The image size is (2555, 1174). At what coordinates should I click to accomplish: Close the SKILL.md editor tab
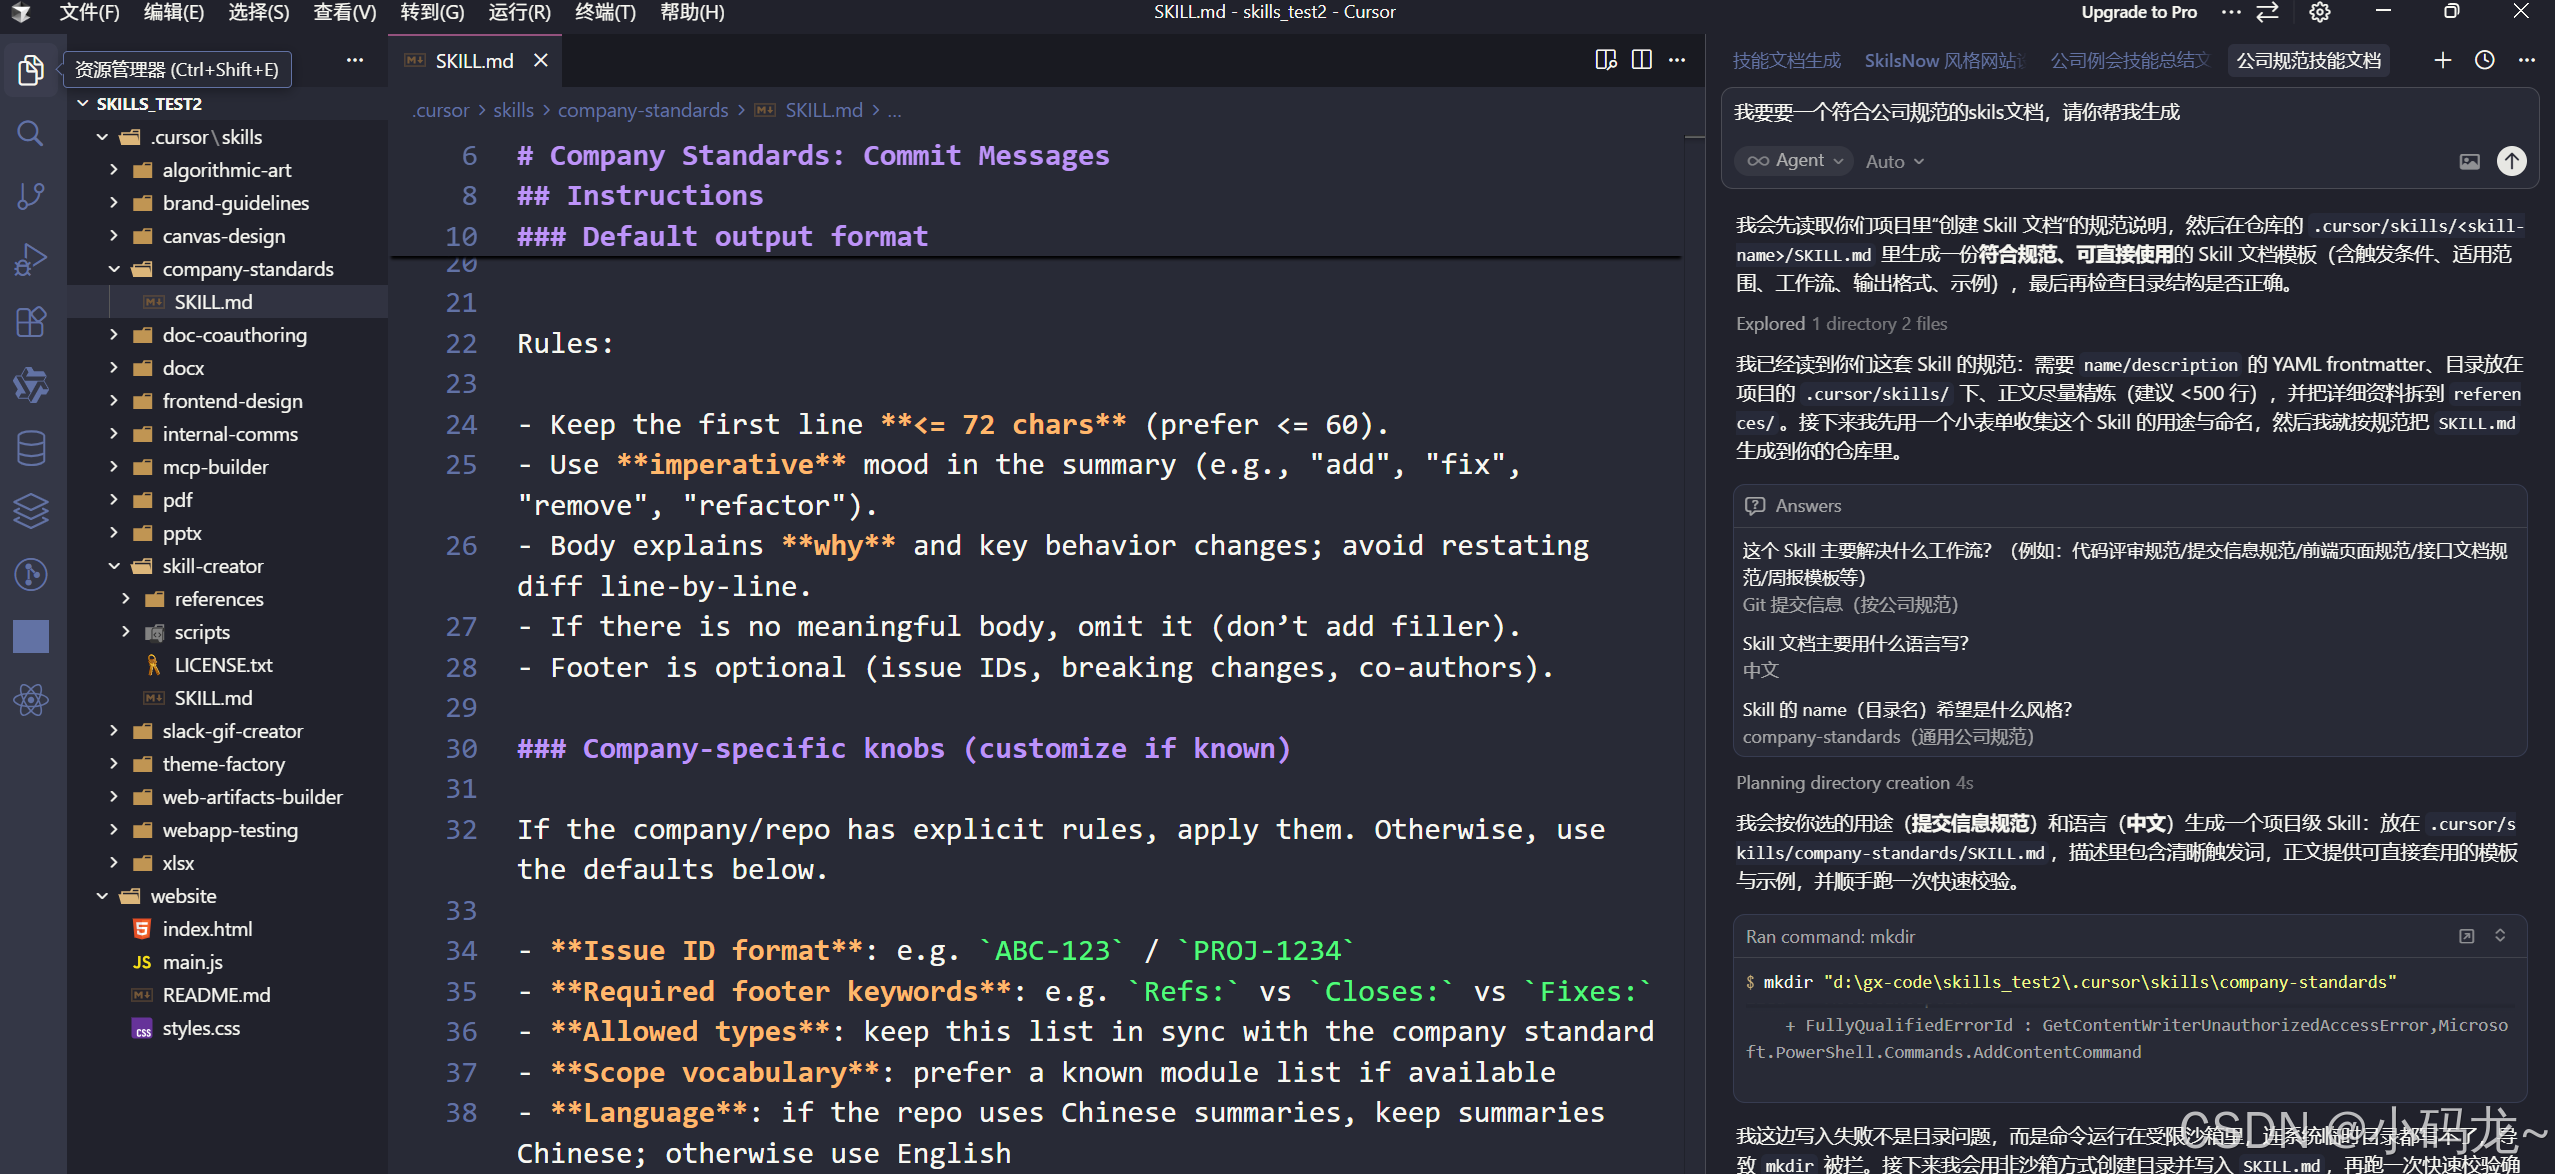[541, 61]
